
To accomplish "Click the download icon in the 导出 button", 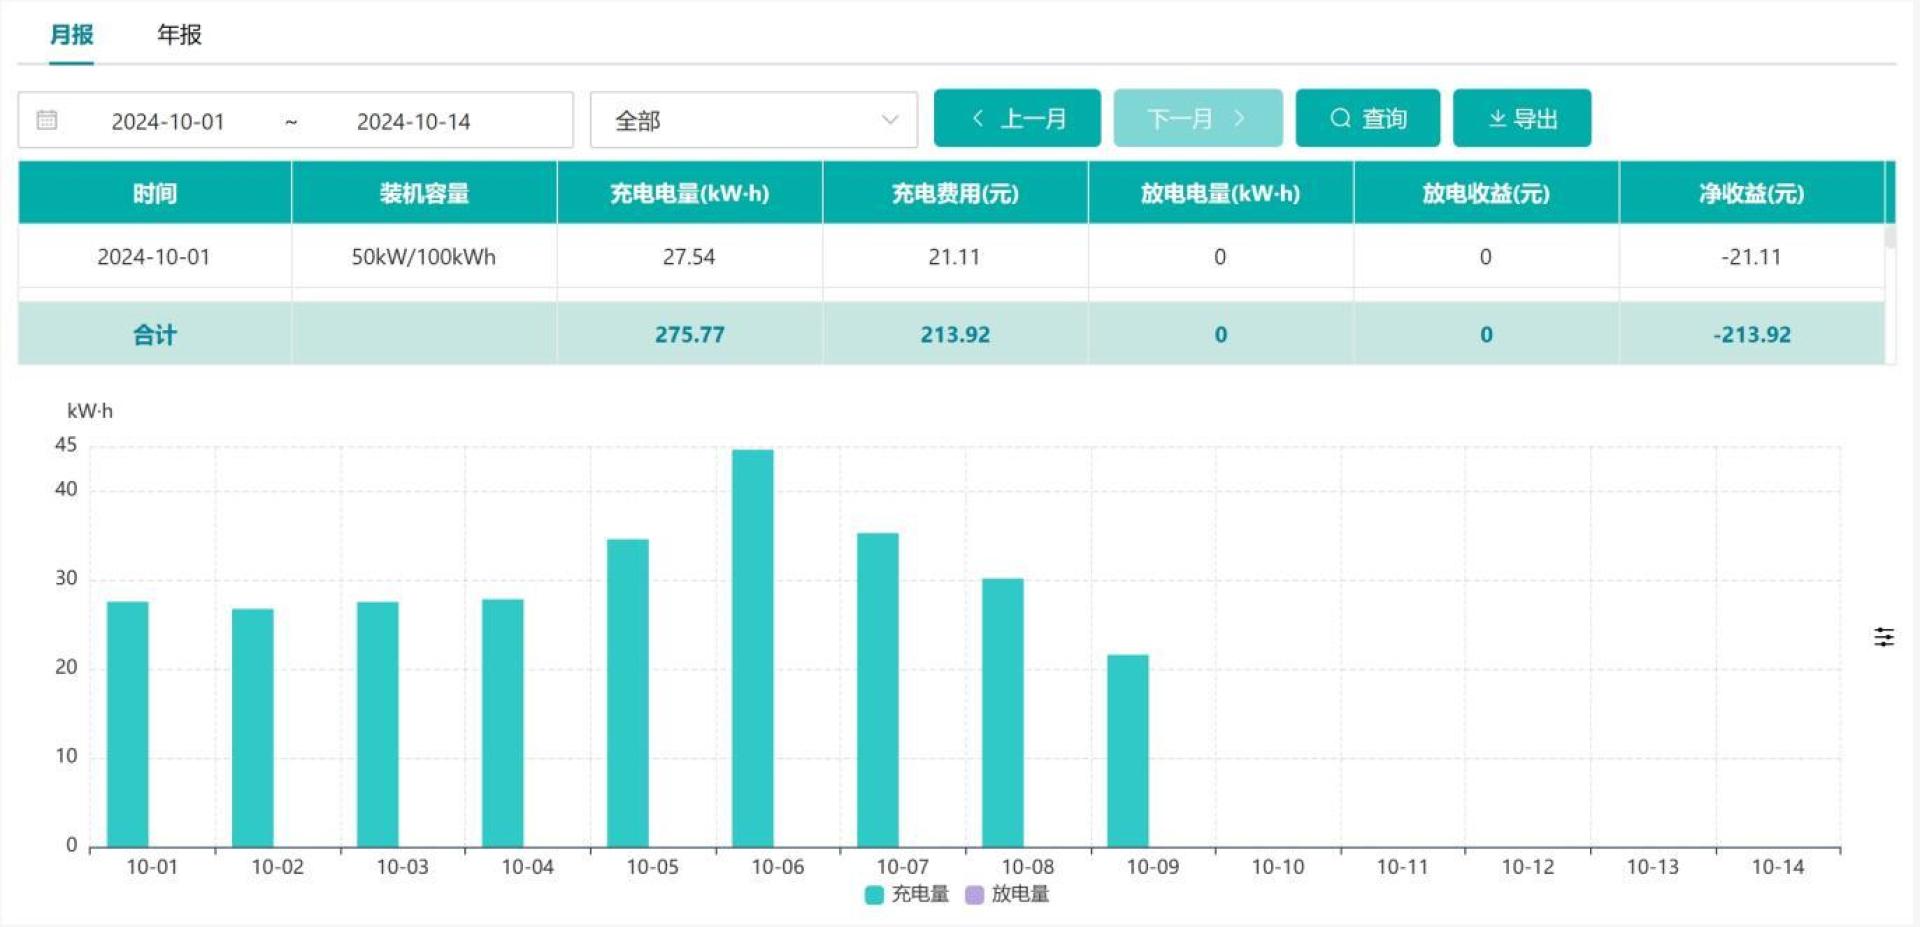I will [x=1497, y=119].
